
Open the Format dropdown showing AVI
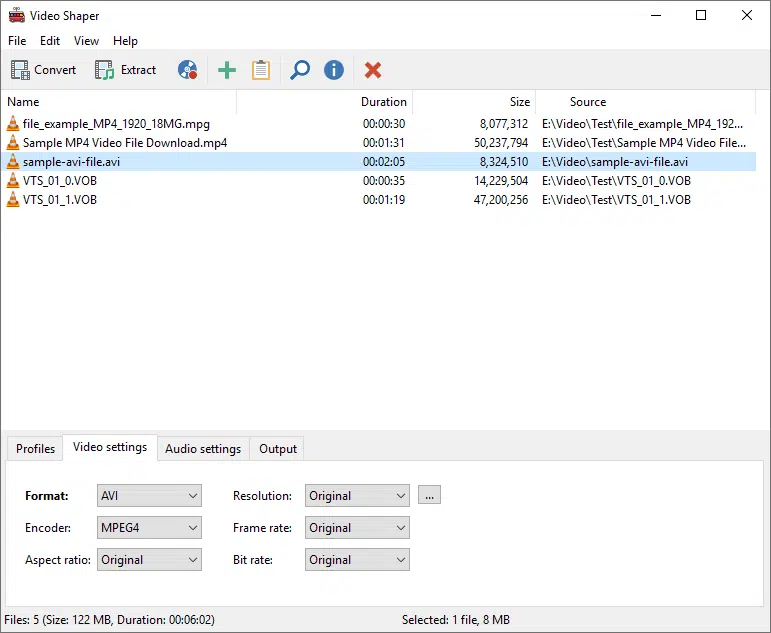pyautogui.click(x=149, y=496)
